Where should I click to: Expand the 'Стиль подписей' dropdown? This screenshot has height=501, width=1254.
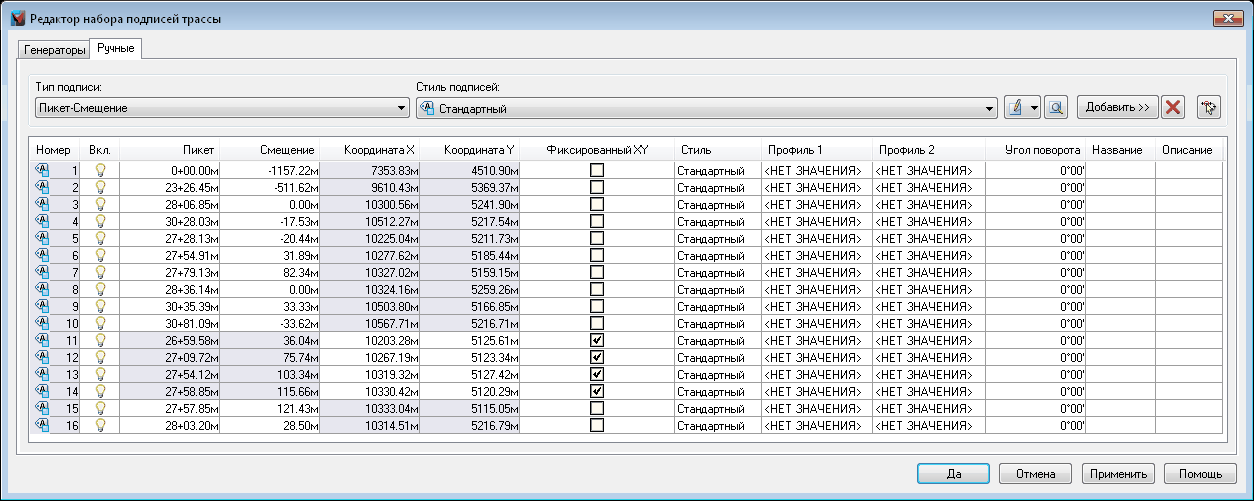pos(990,107)
